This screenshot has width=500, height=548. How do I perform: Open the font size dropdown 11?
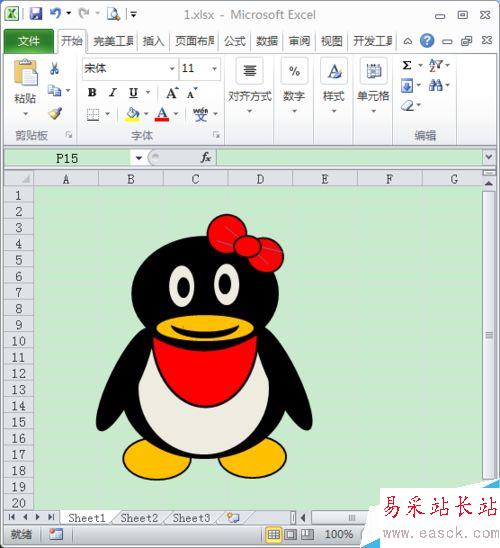215,68
